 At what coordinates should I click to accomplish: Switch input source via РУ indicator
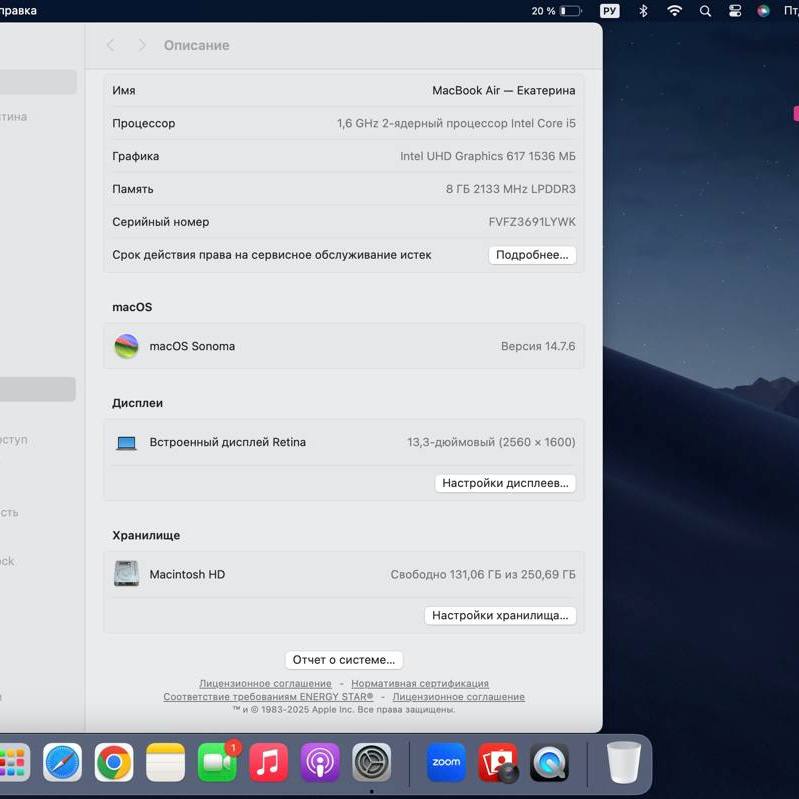tap(609, 11)
